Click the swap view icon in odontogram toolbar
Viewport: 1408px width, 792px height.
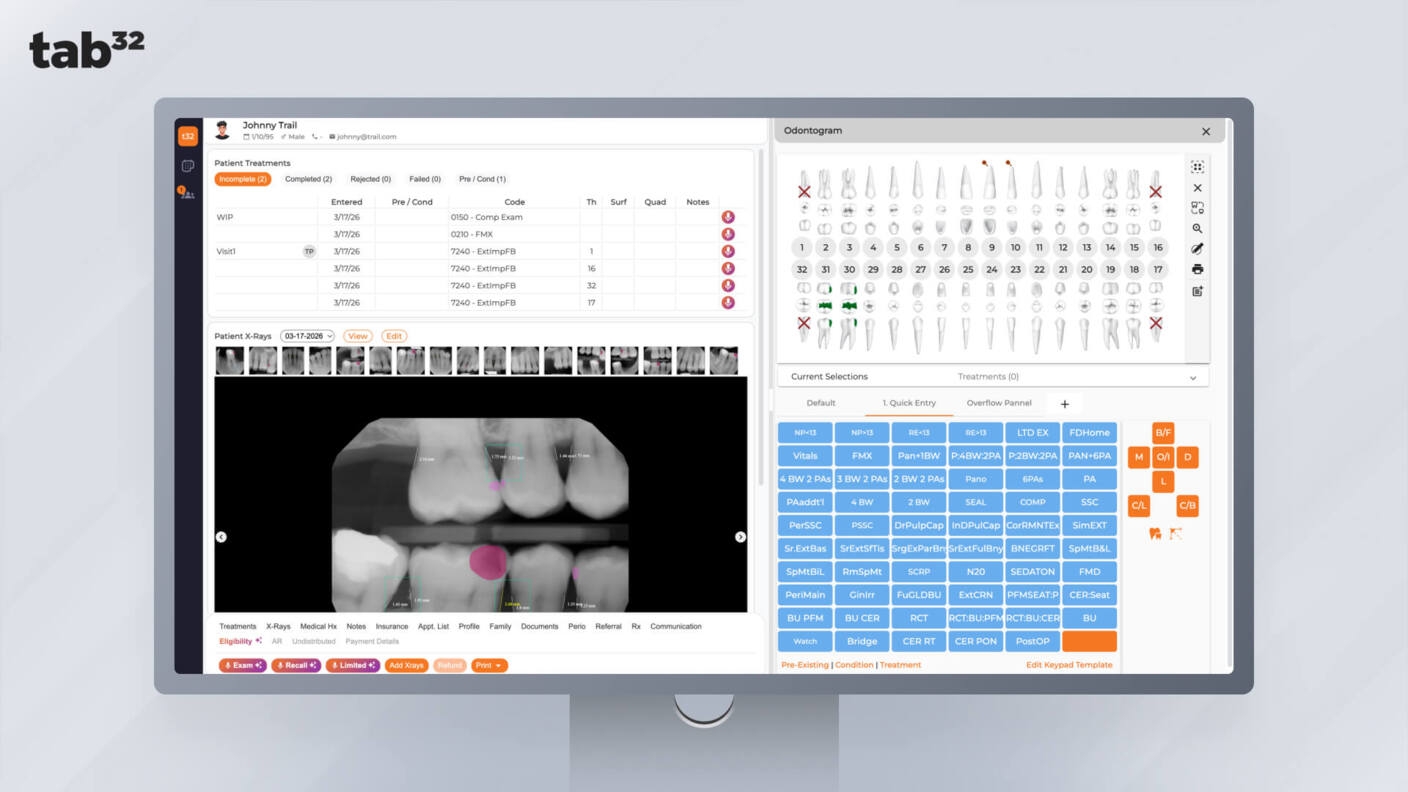tap(1197, 208)
